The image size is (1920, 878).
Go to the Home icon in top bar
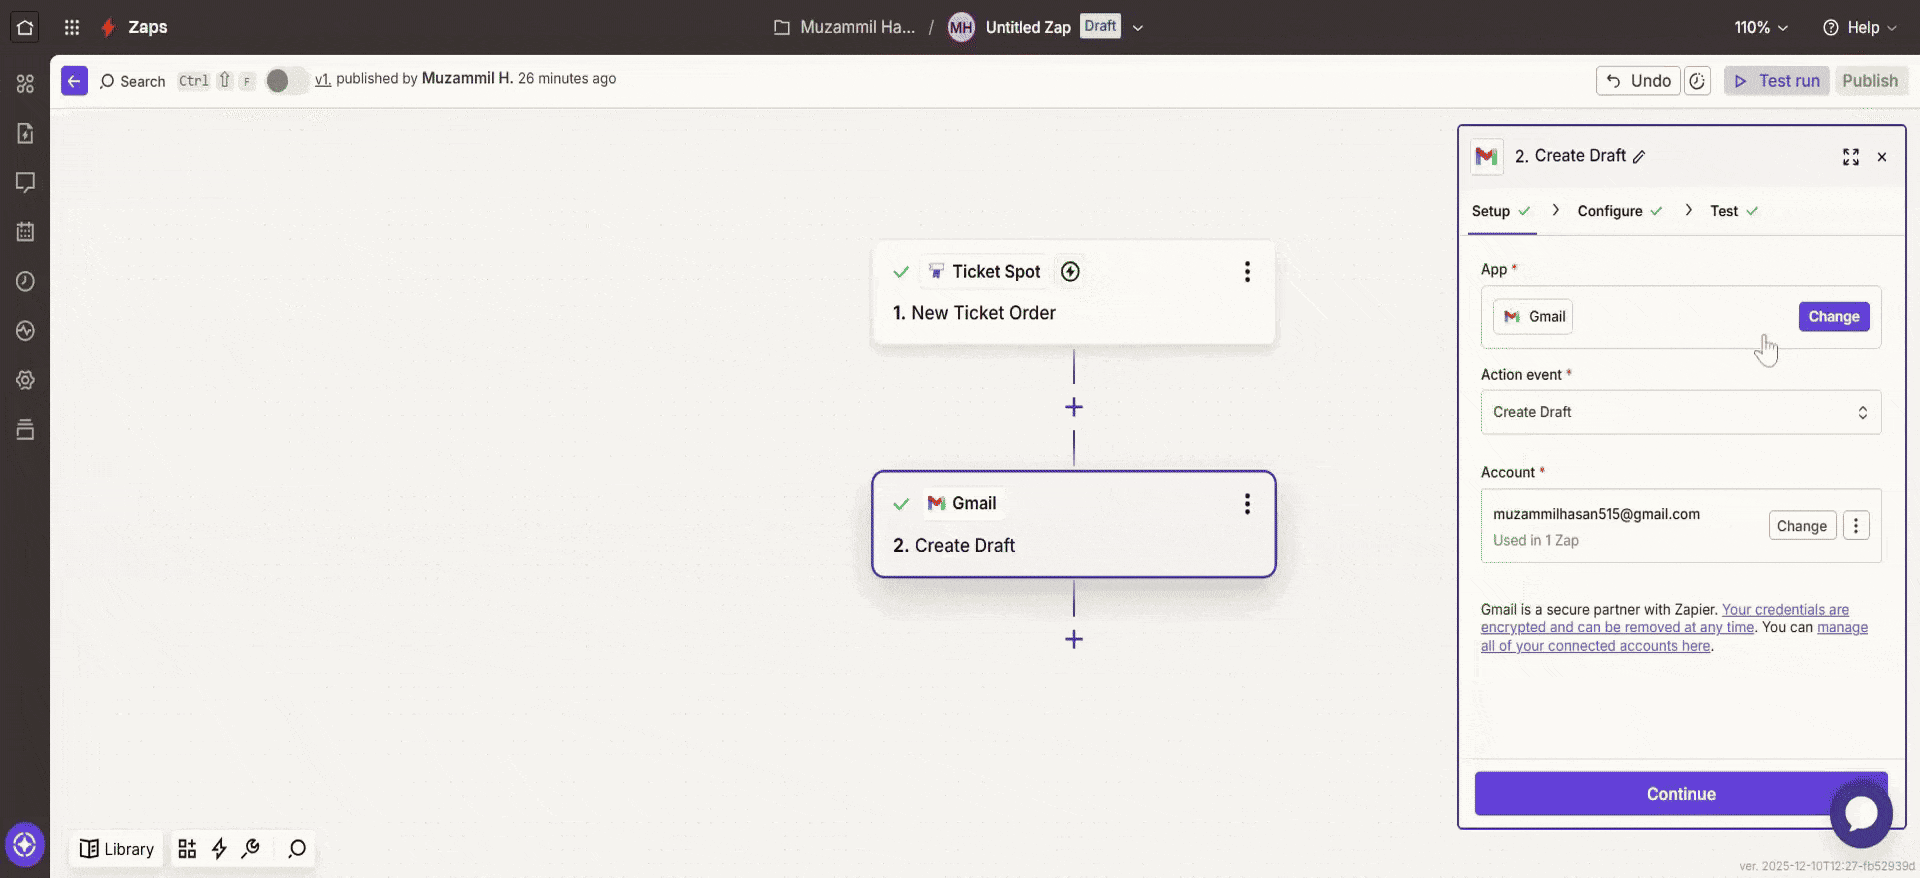point(25,27)
